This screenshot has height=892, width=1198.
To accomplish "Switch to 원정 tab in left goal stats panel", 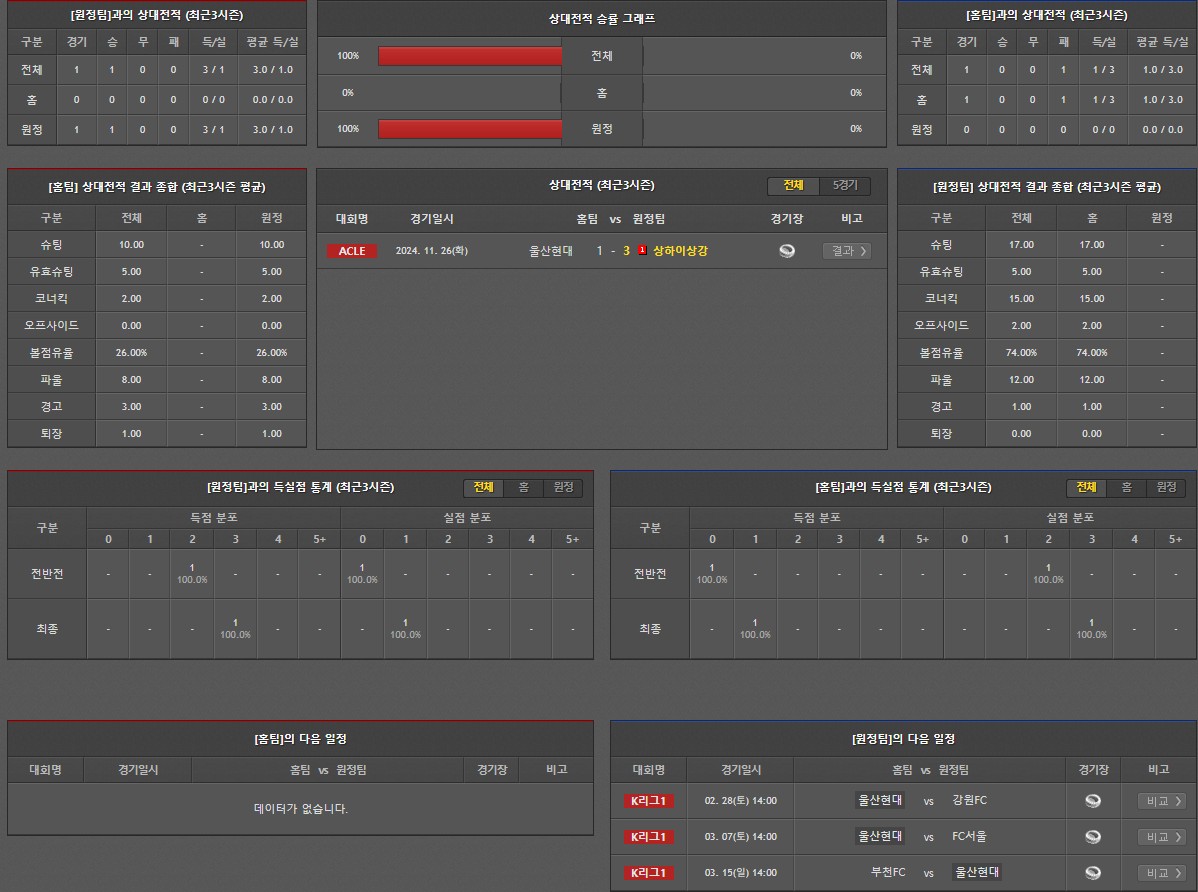I will pyautogui.click(x=563, y=488).
